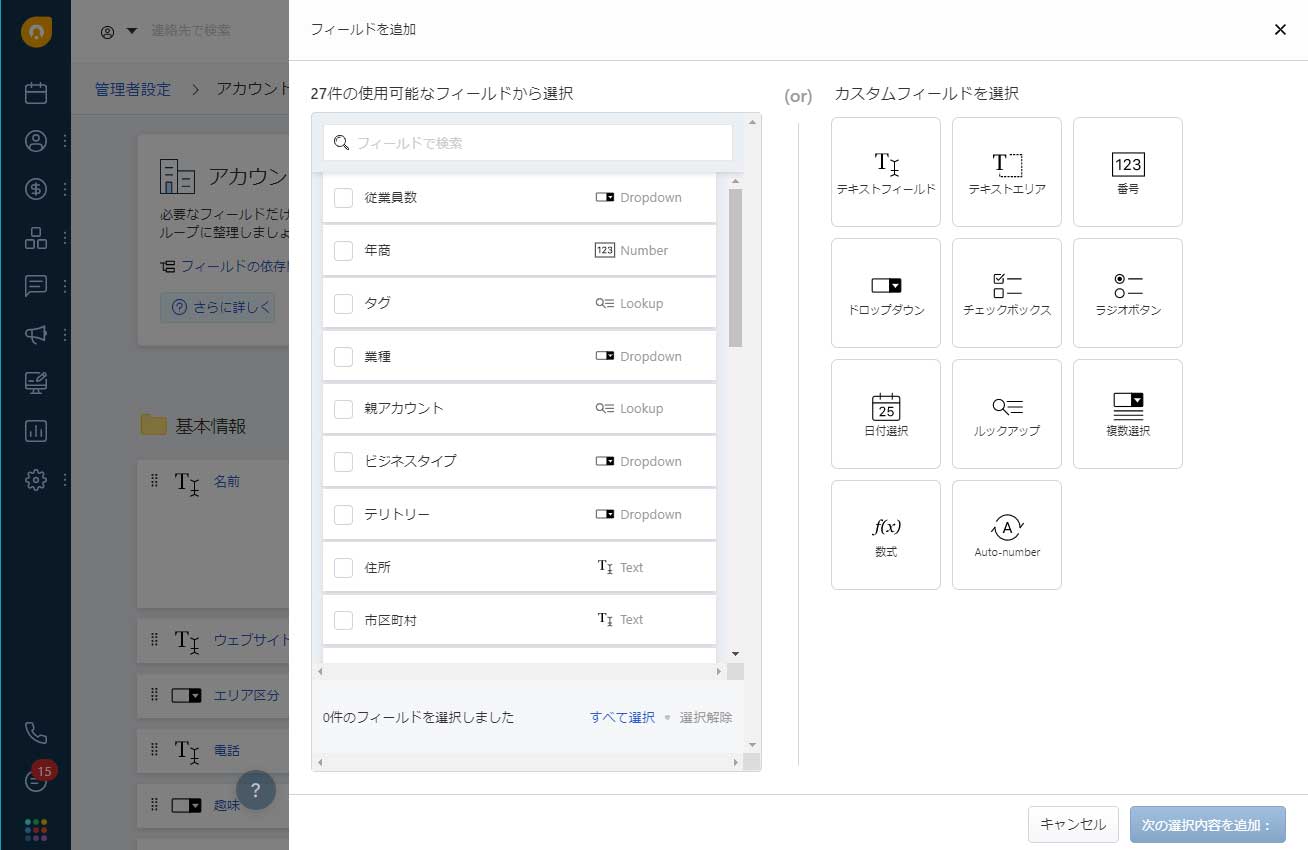Click the フィールドで検索 search box
The width and height of the screenshot is (1308, 850).
coord(528,143)
